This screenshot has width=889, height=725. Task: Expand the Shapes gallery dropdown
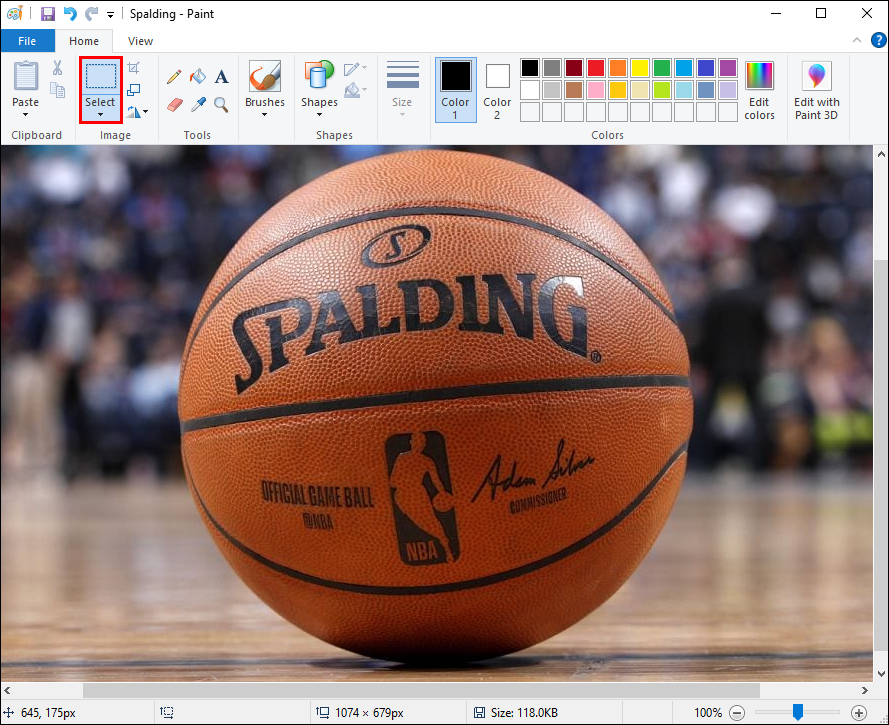point(319,114)
